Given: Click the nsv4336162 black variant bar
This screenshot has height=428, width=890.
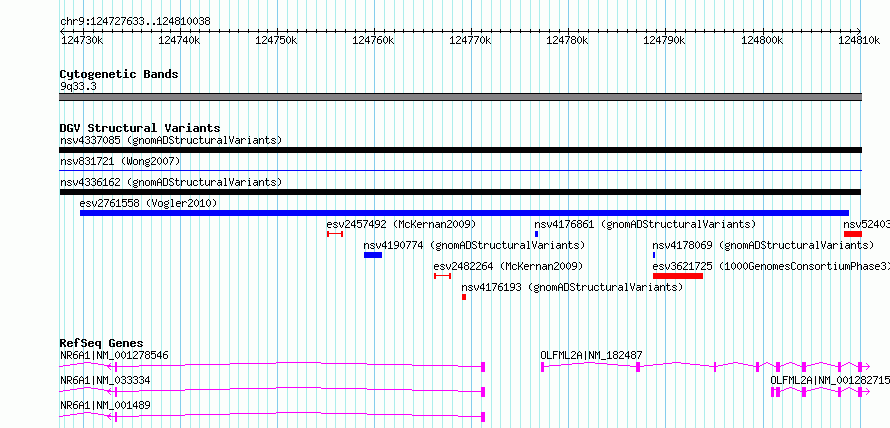Looking at the screenshot, I should (460, 192).
